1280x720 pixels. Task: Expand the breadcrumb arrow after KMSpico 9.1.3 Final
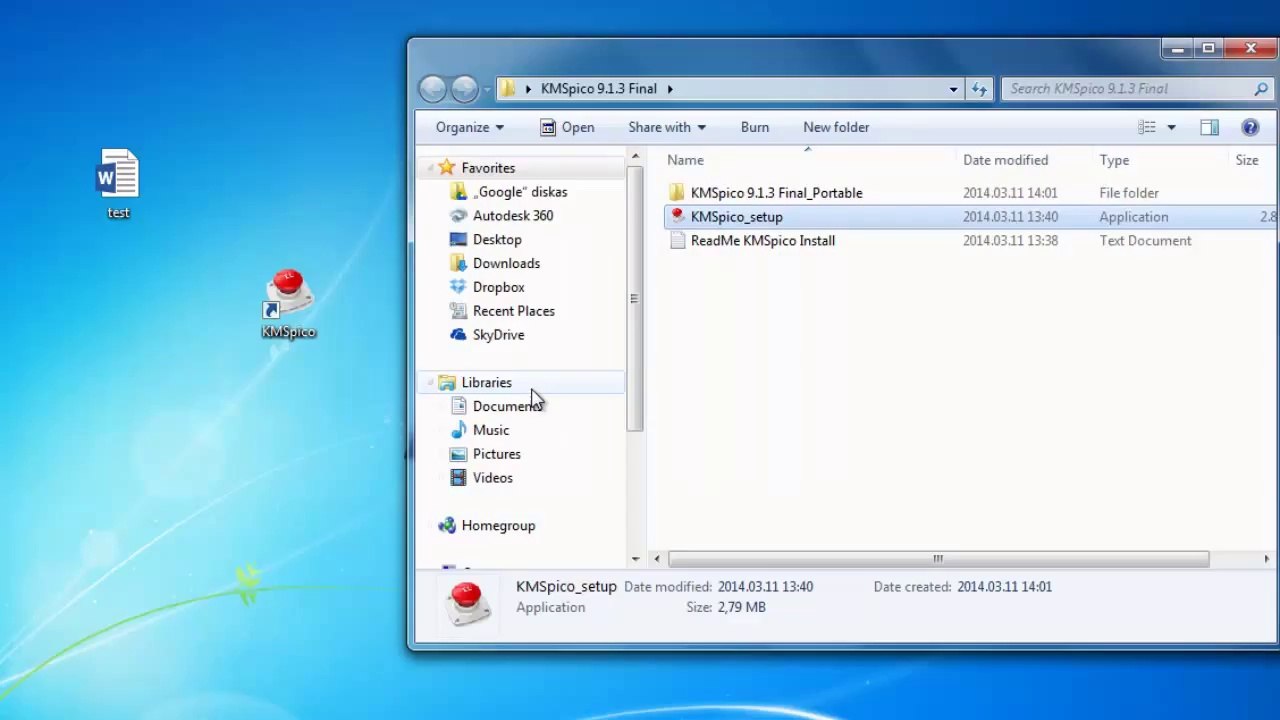(x=670, y=89)
